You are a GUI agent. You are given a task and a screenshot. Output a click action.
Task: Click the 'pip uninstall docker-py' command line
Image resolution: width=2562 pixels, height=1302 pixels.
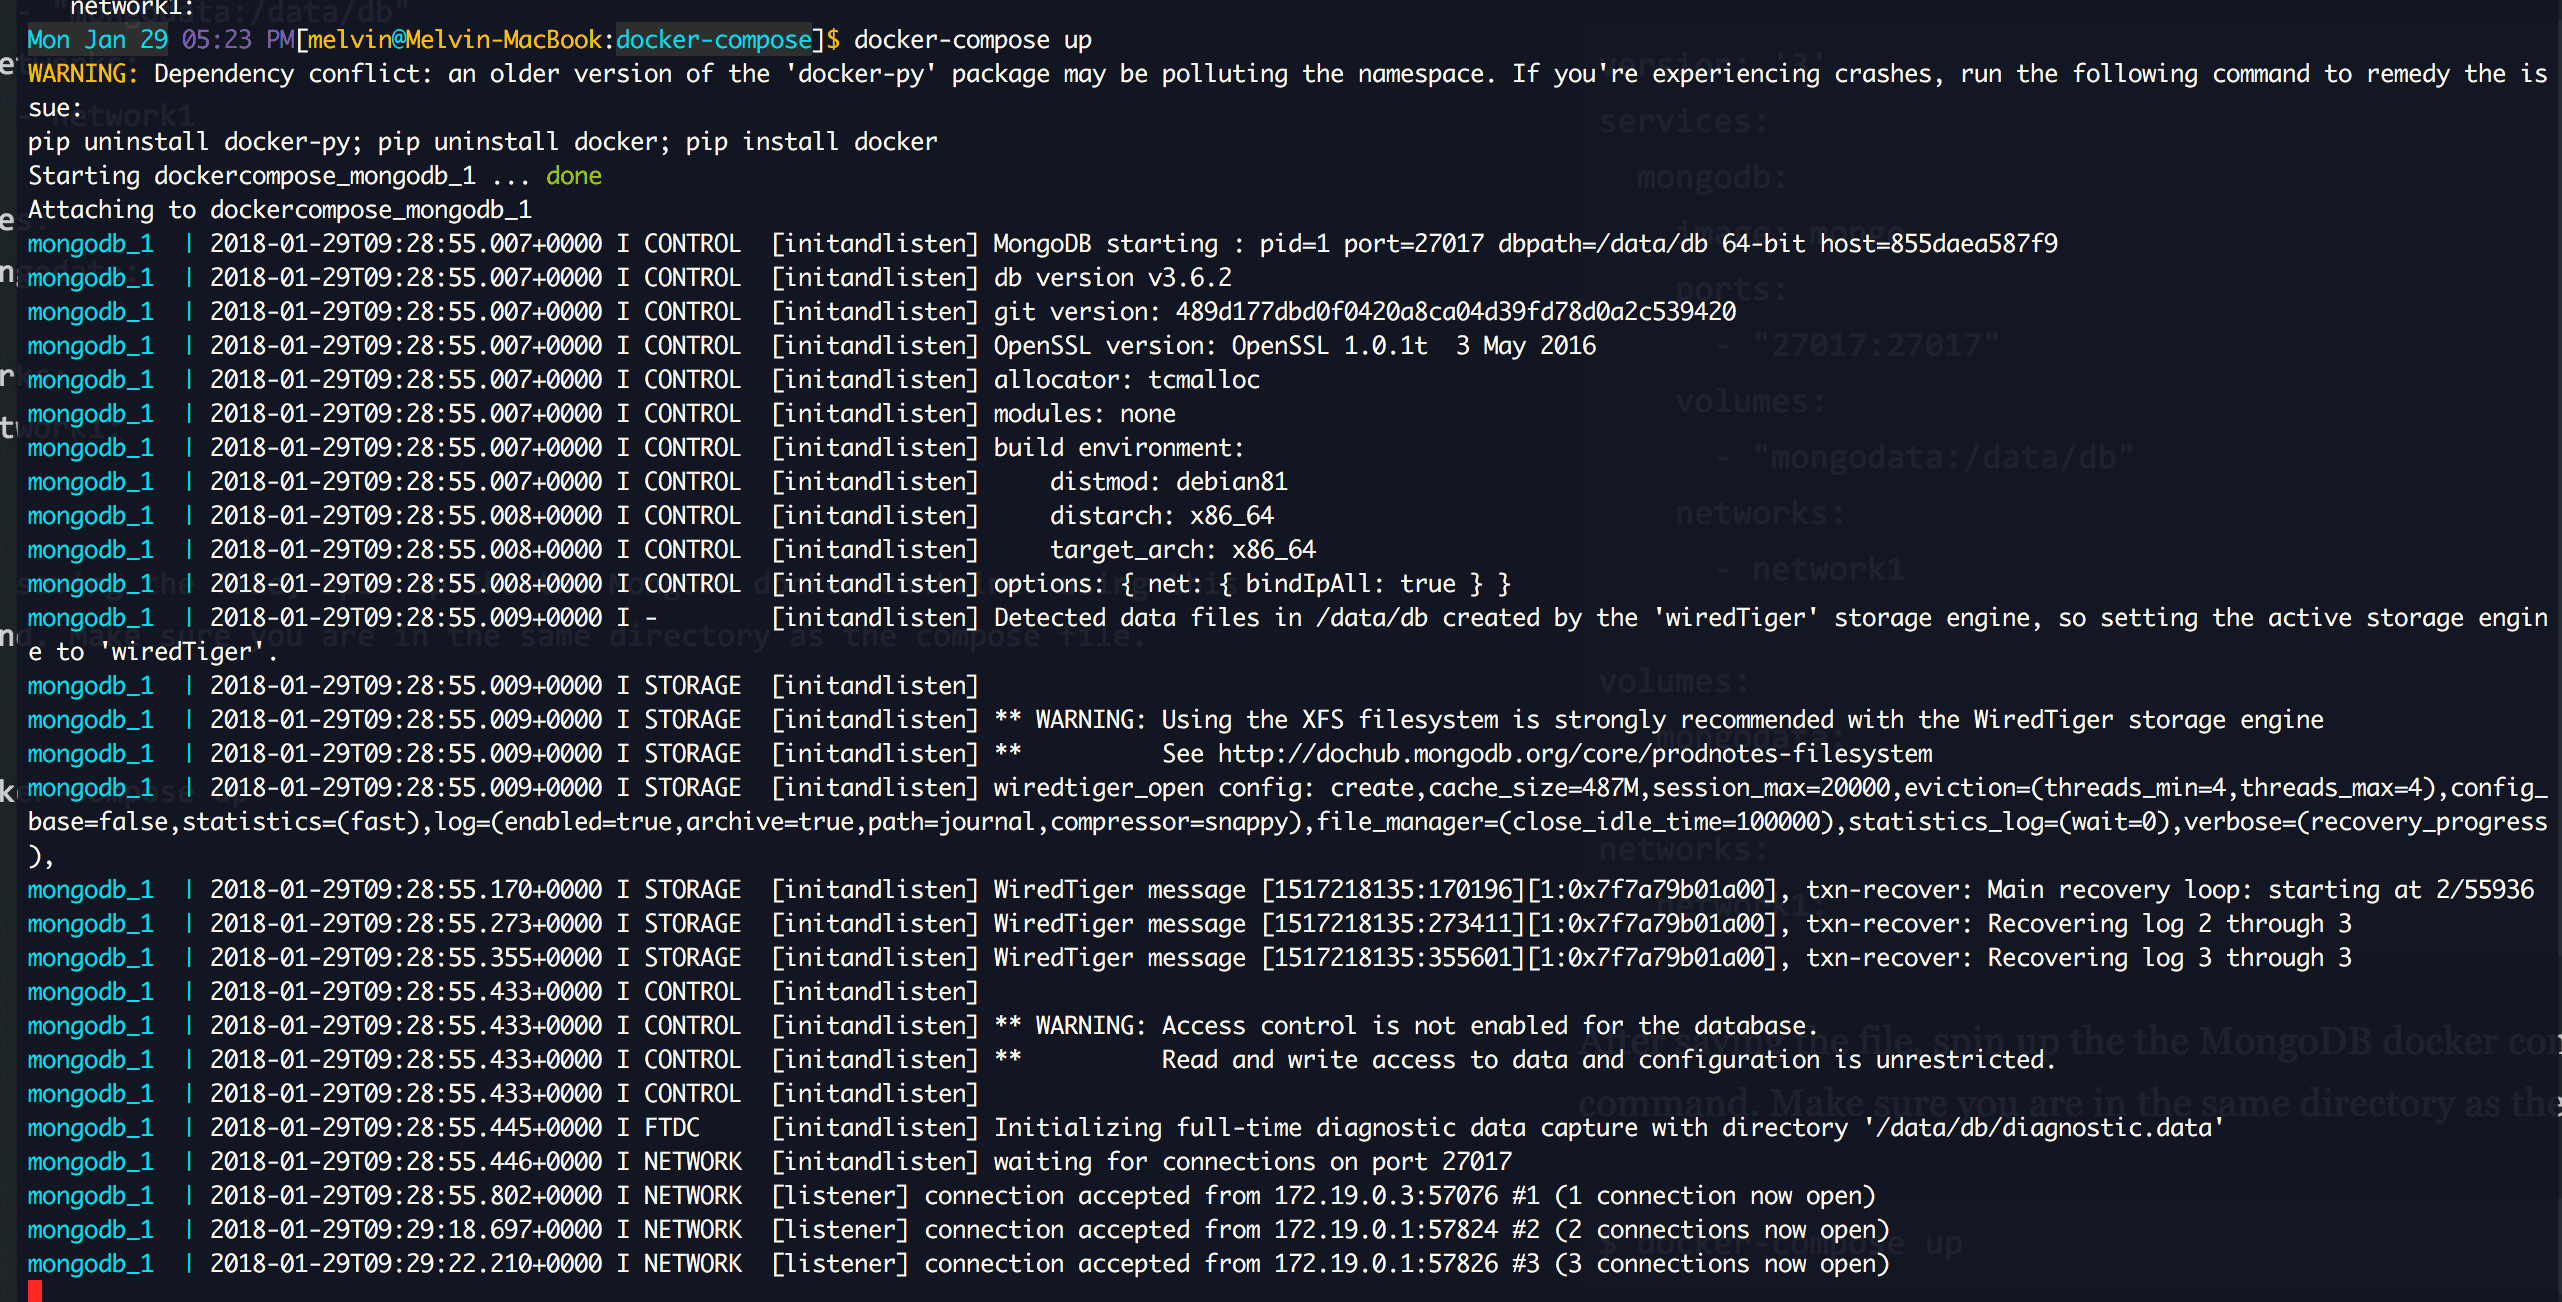click(483, 142)
